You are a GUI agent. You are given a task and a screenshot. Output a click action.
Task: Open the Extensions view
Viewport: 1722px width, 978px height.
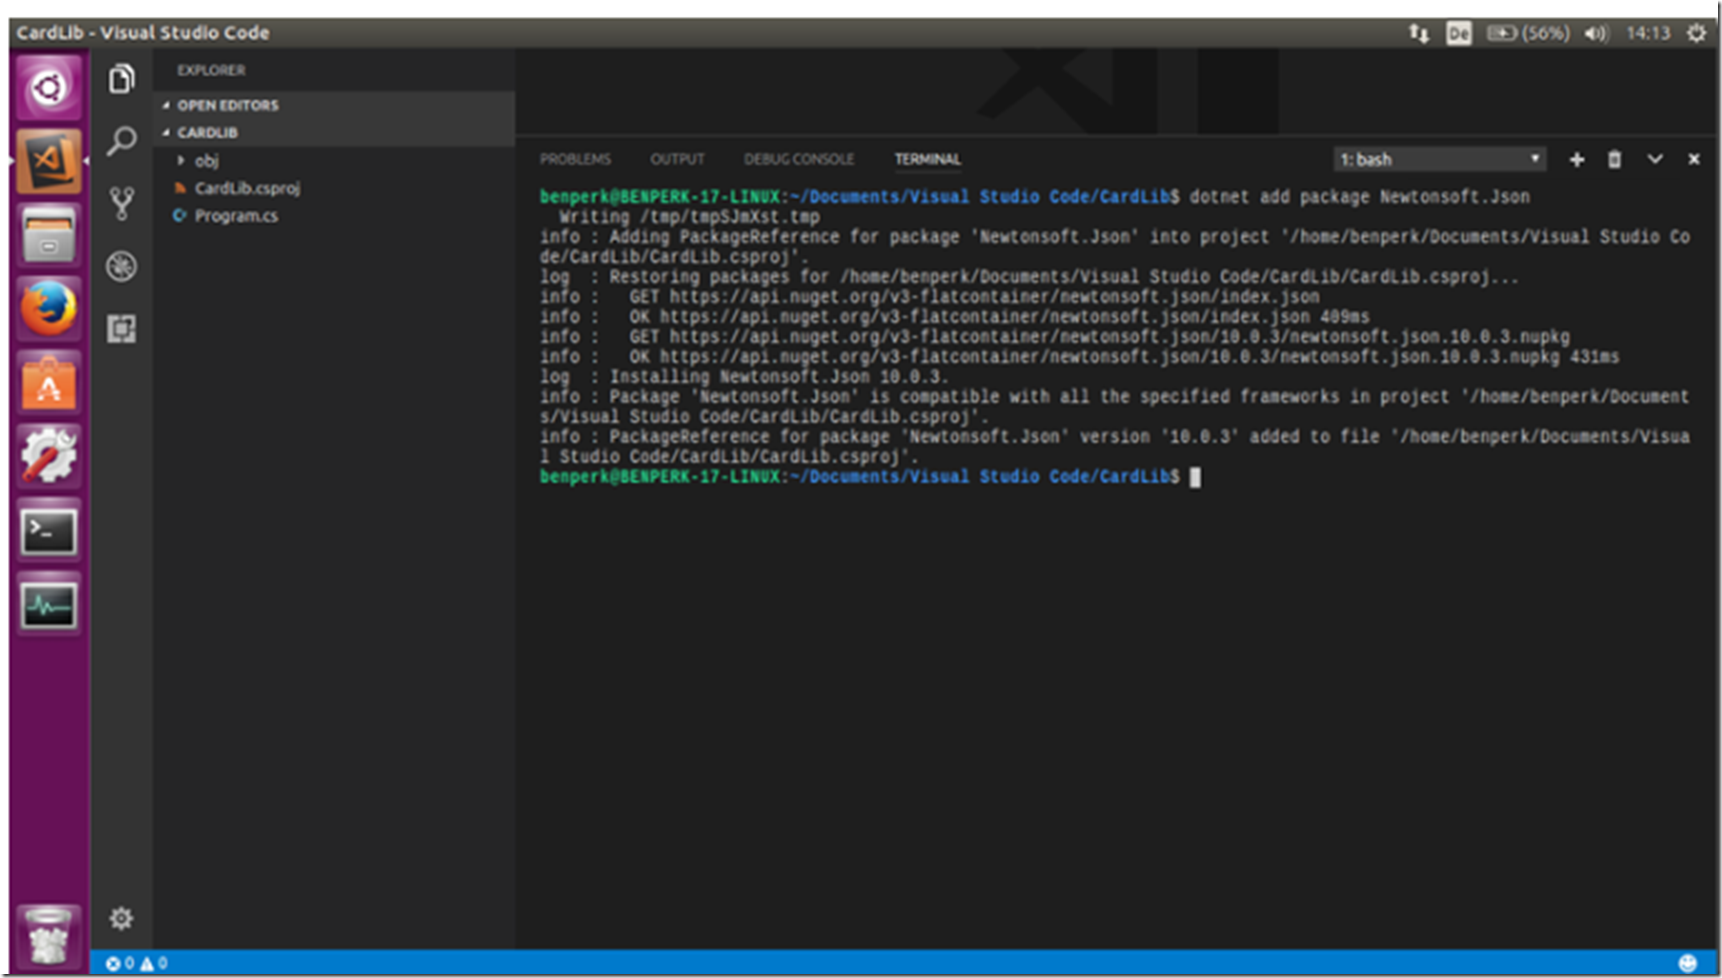click(x=121, y=329)
